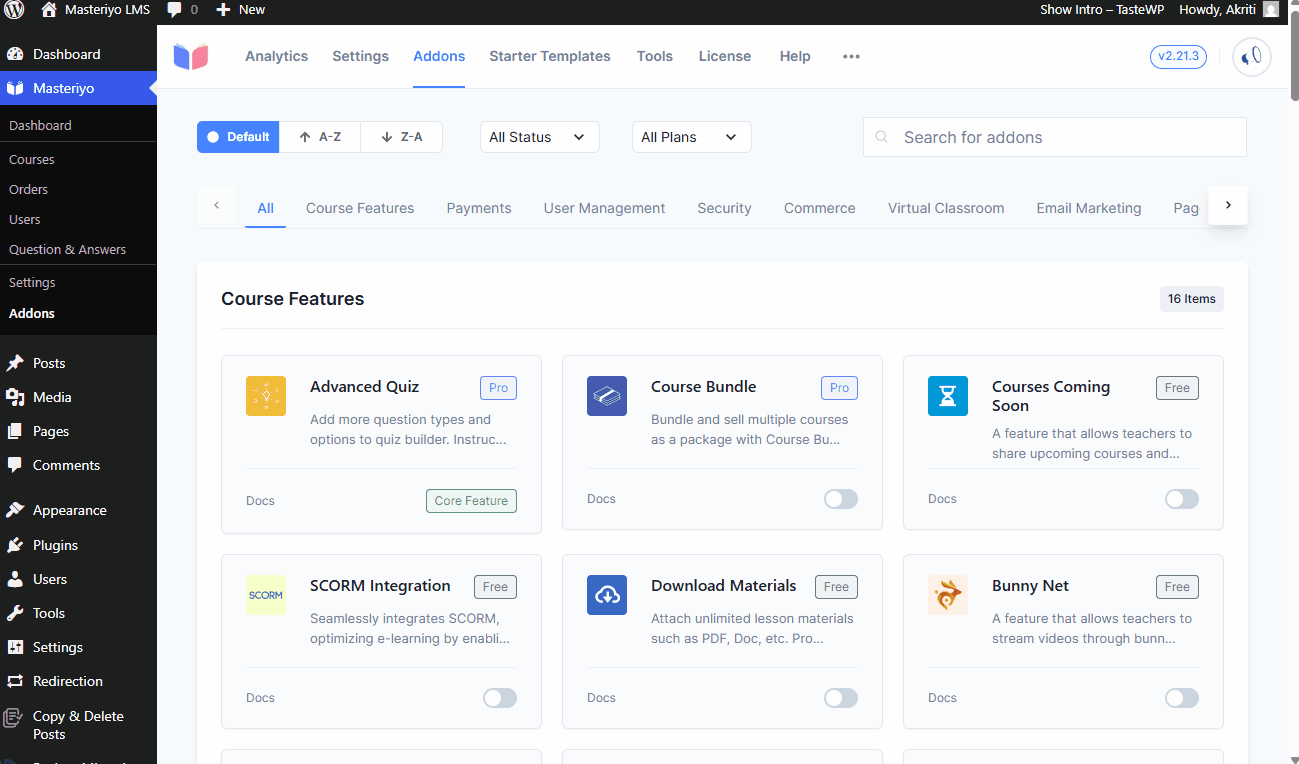The height and width of the screenshot is (764, 1299).
Task: Enable the Course Bundle addon toggle
Action: pos(841,499)
